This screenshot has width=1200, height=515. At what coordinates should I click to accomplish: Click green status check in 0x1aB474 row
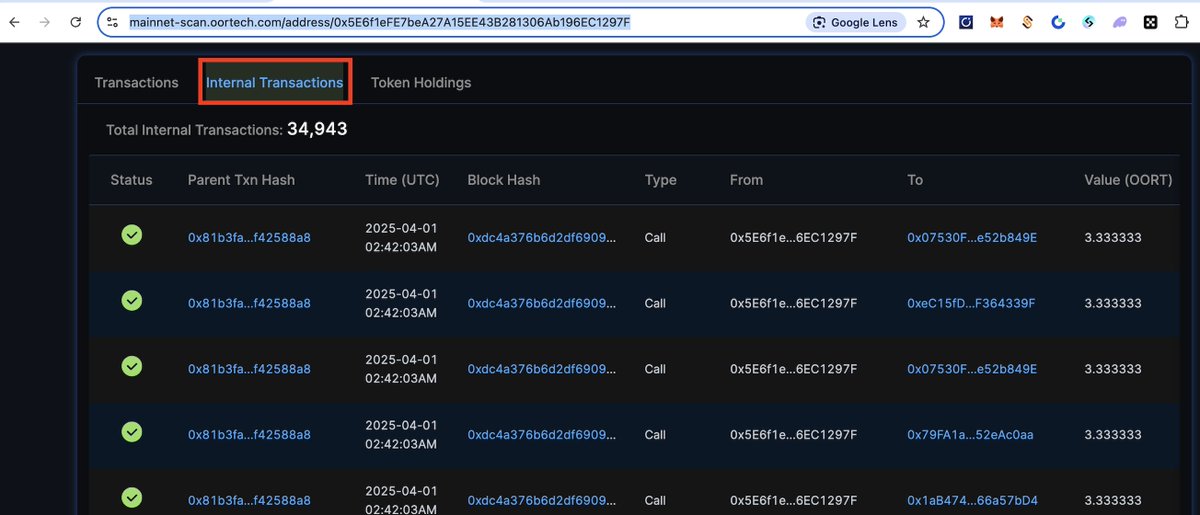pyautogui.click(x=131, y=498)
